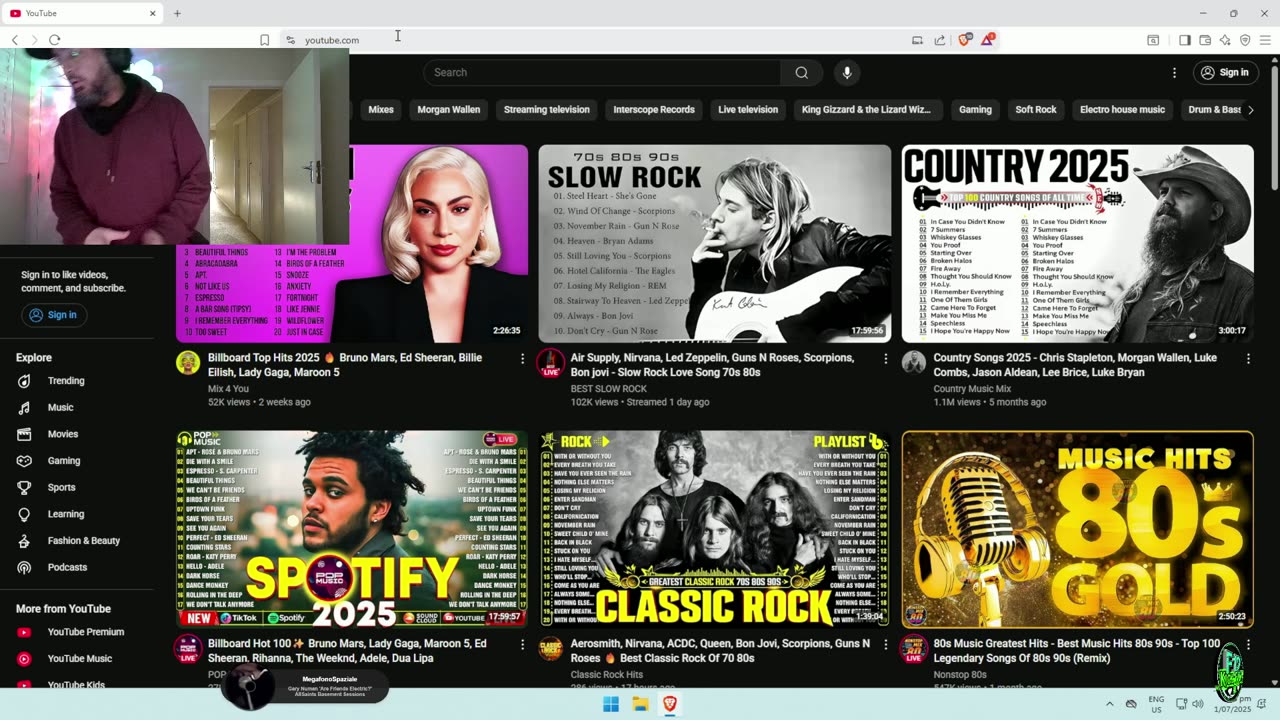Select King Gizzard & the Lizard Wizard chip

pyautogui.click(x=866, y=110)
